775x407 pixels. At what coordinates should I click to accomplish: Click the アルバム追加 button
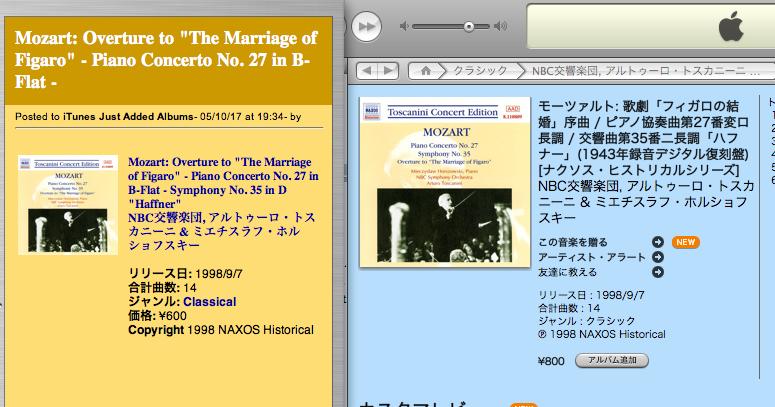(x=612, y=361)
